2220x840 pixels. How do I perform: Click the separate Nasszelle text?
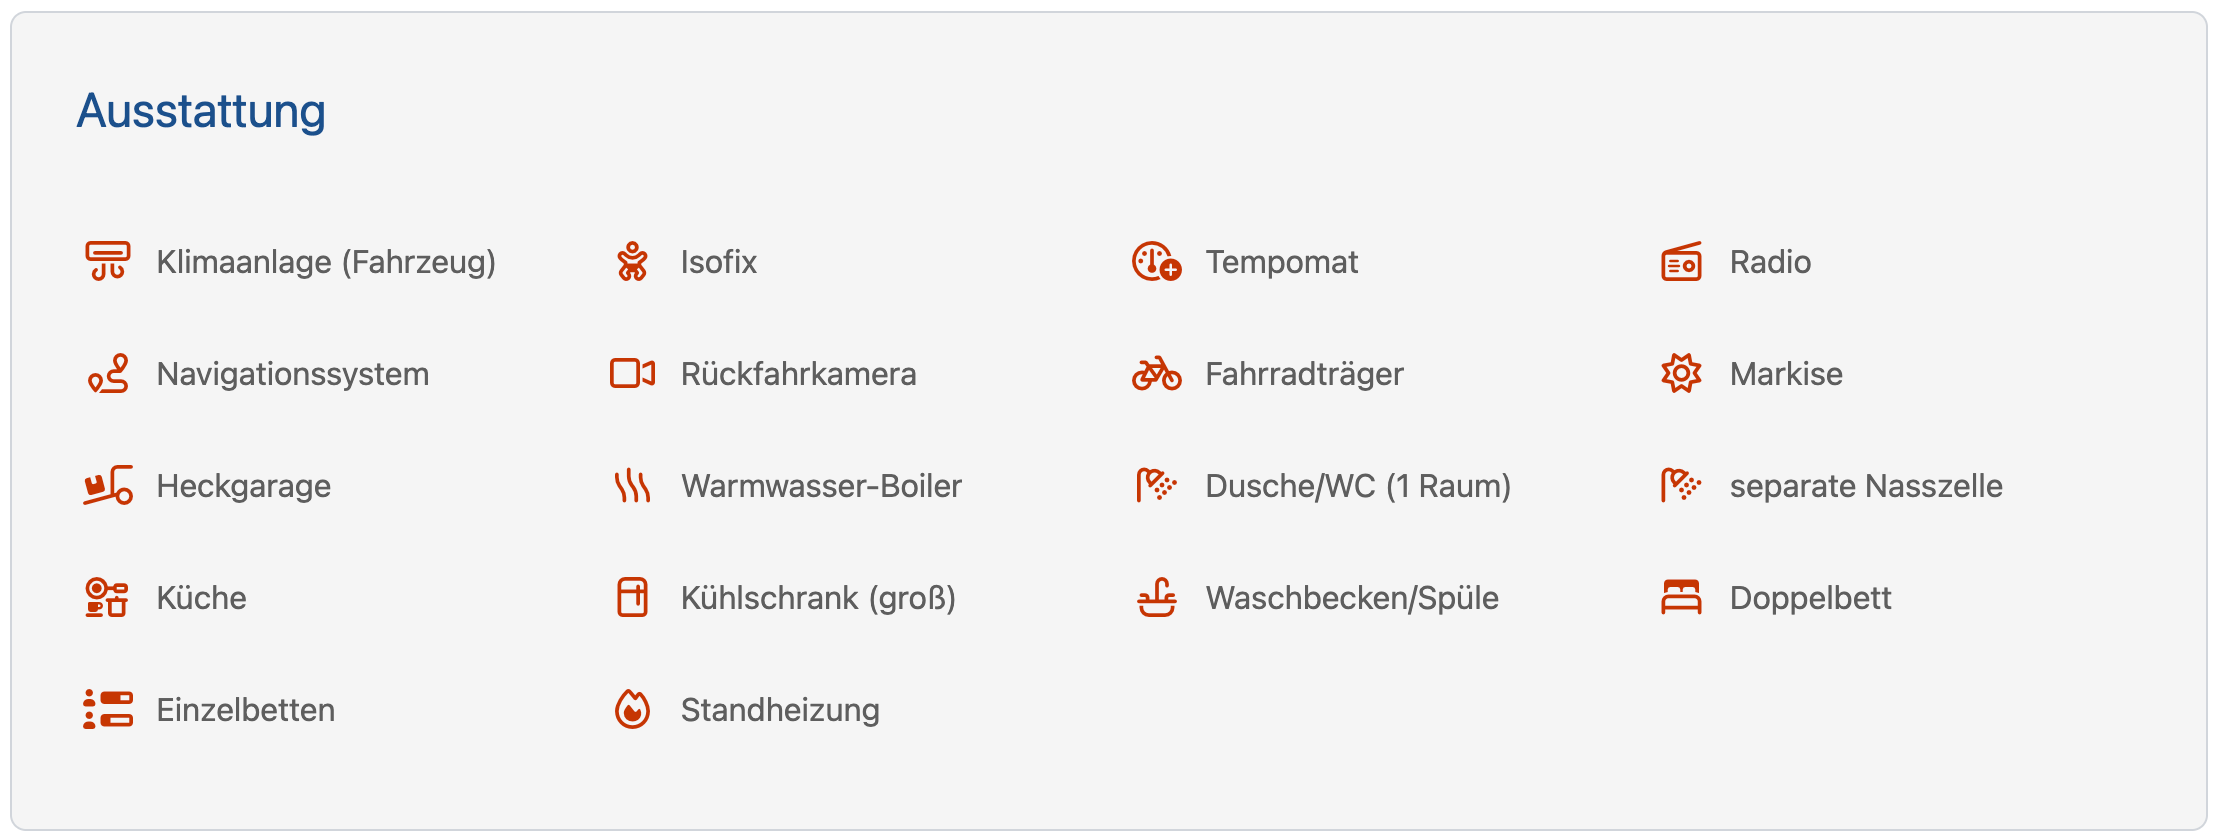[x=1865, y=486]
